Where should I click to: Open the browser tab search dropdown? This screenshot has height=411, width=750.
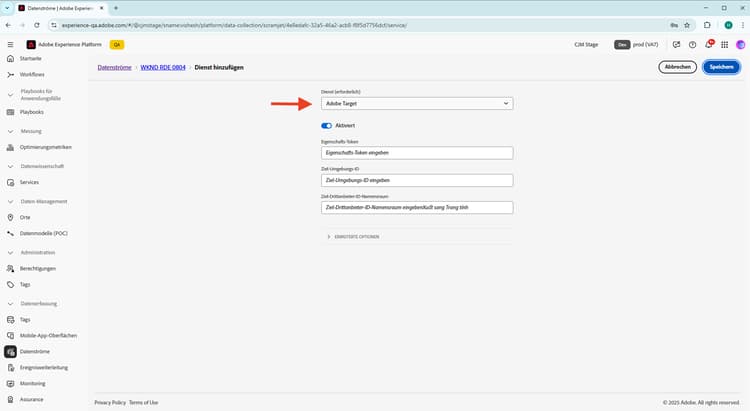(x=7, y=8)
